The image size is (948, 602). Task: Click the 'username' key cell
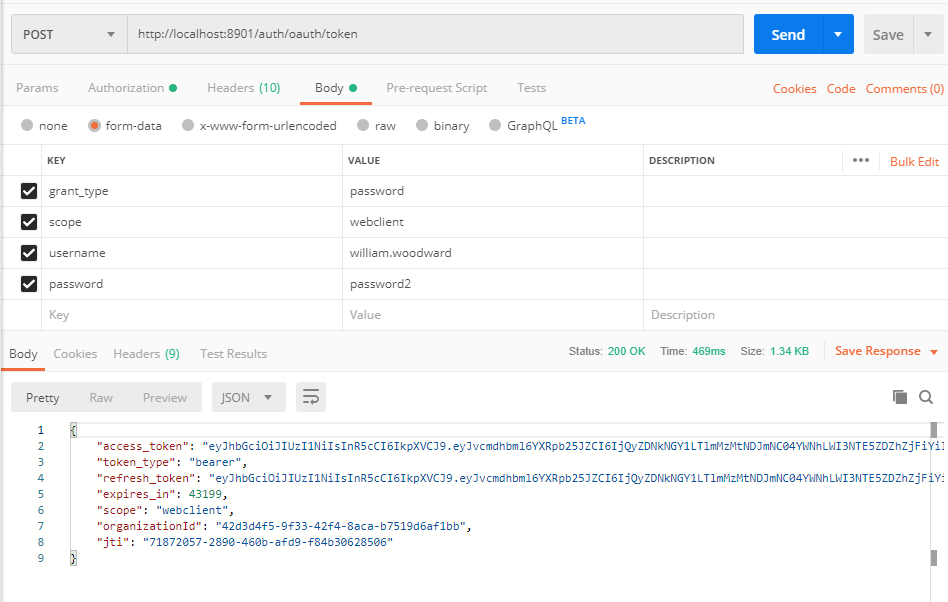pyautogui.click(x=192, y=253)
